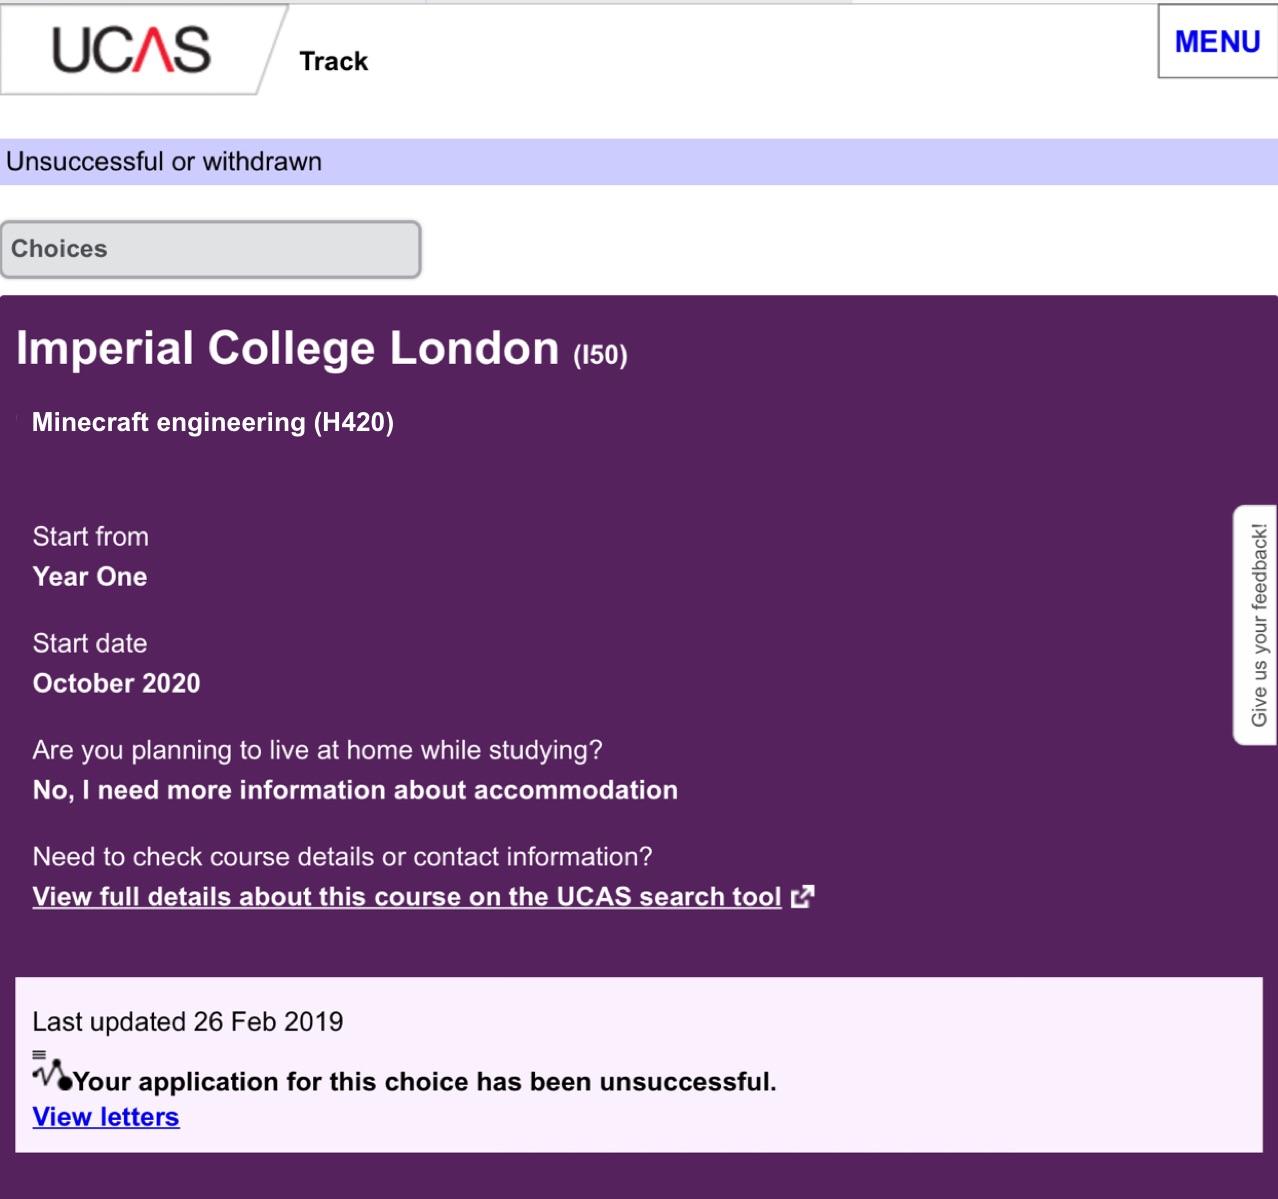This screenshot has width=1278, height=1199.
Task: Click the October 2020 start date
Action: click(x=117, y=684)
